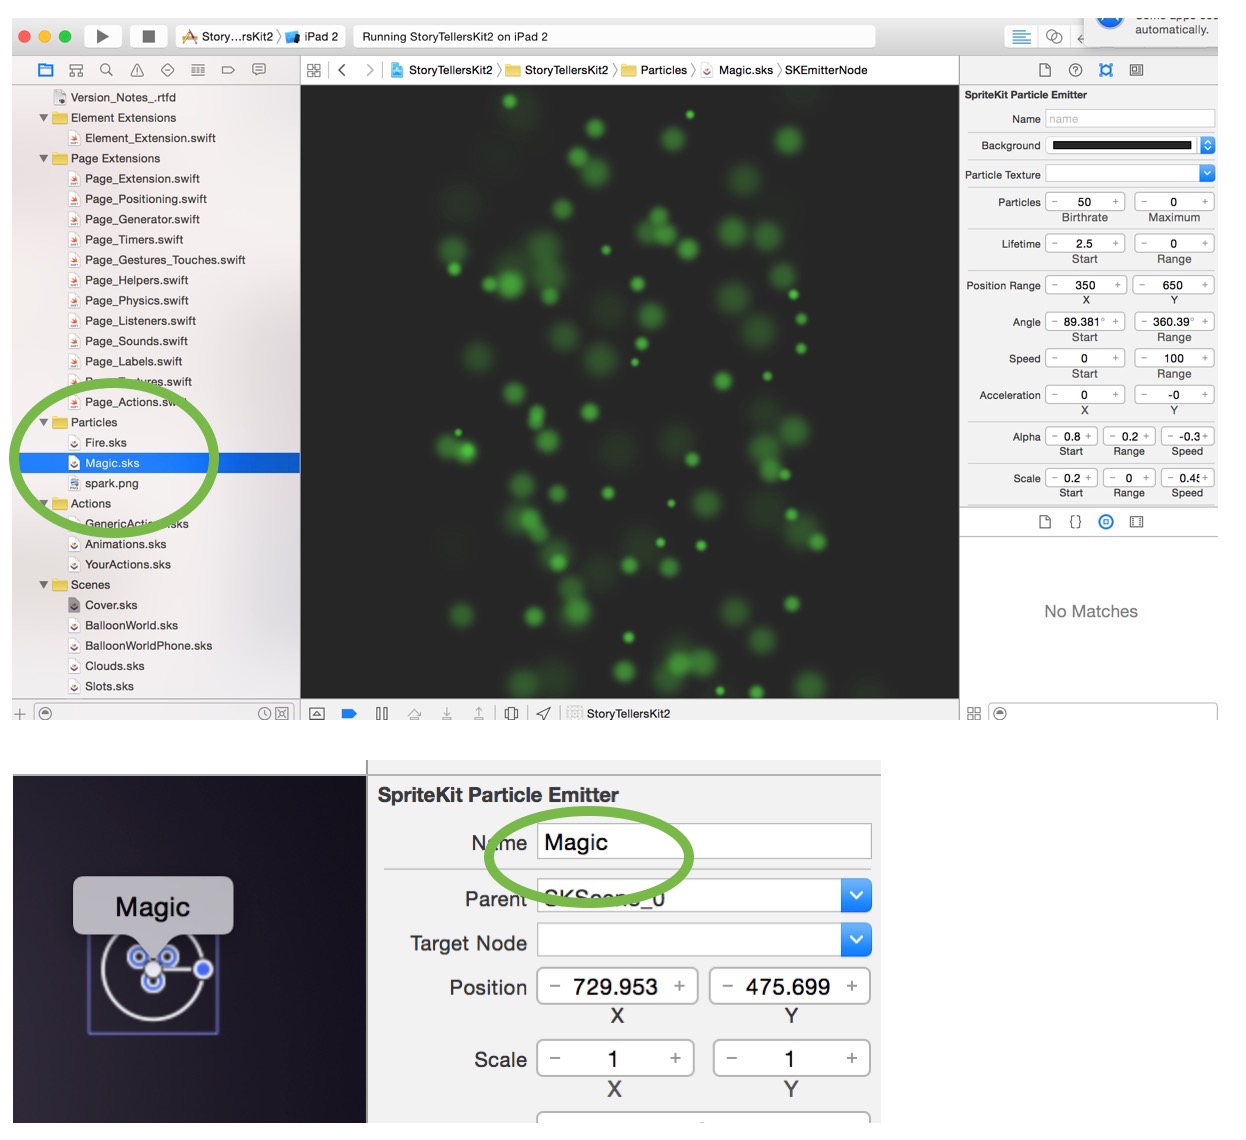Screen dimensions: 1246x1140
Task: Open the Particle Texture dropdown
Action: 1205,174
